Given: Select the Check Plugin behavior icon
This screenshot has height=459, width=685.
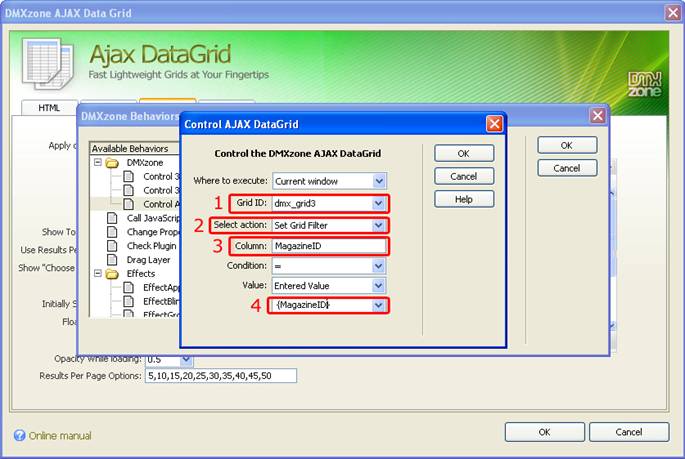Looking at the screenshot, I should pos(112,246).
